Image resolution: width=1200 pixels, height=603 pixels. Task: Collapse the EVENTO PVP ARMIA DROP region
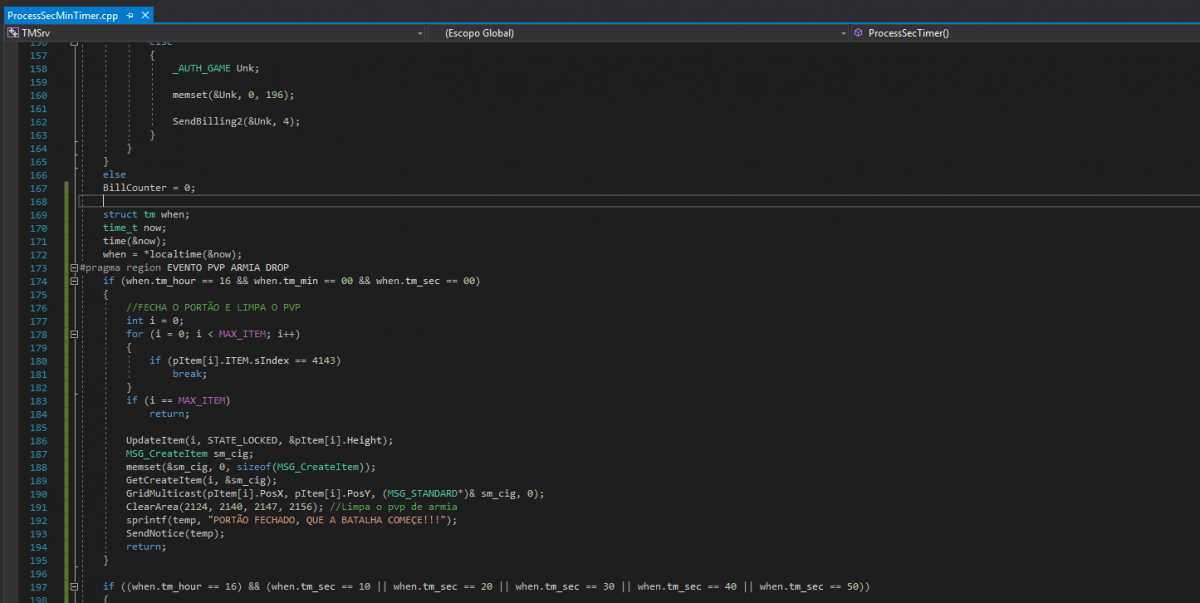pyautogui.click(x=75, y=269)
